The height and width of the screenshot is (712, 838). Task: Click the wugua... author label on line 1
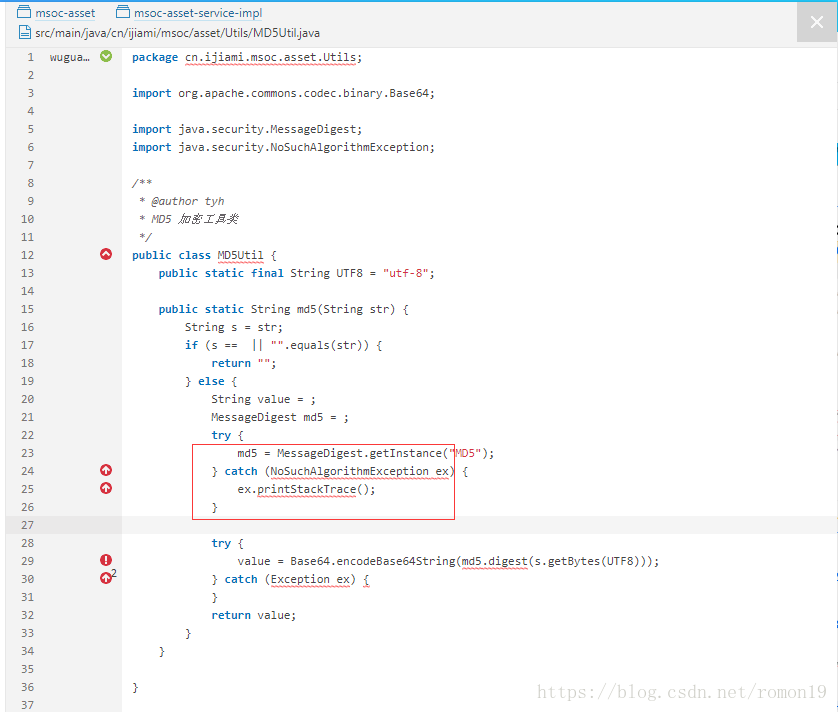click(69, 57)
